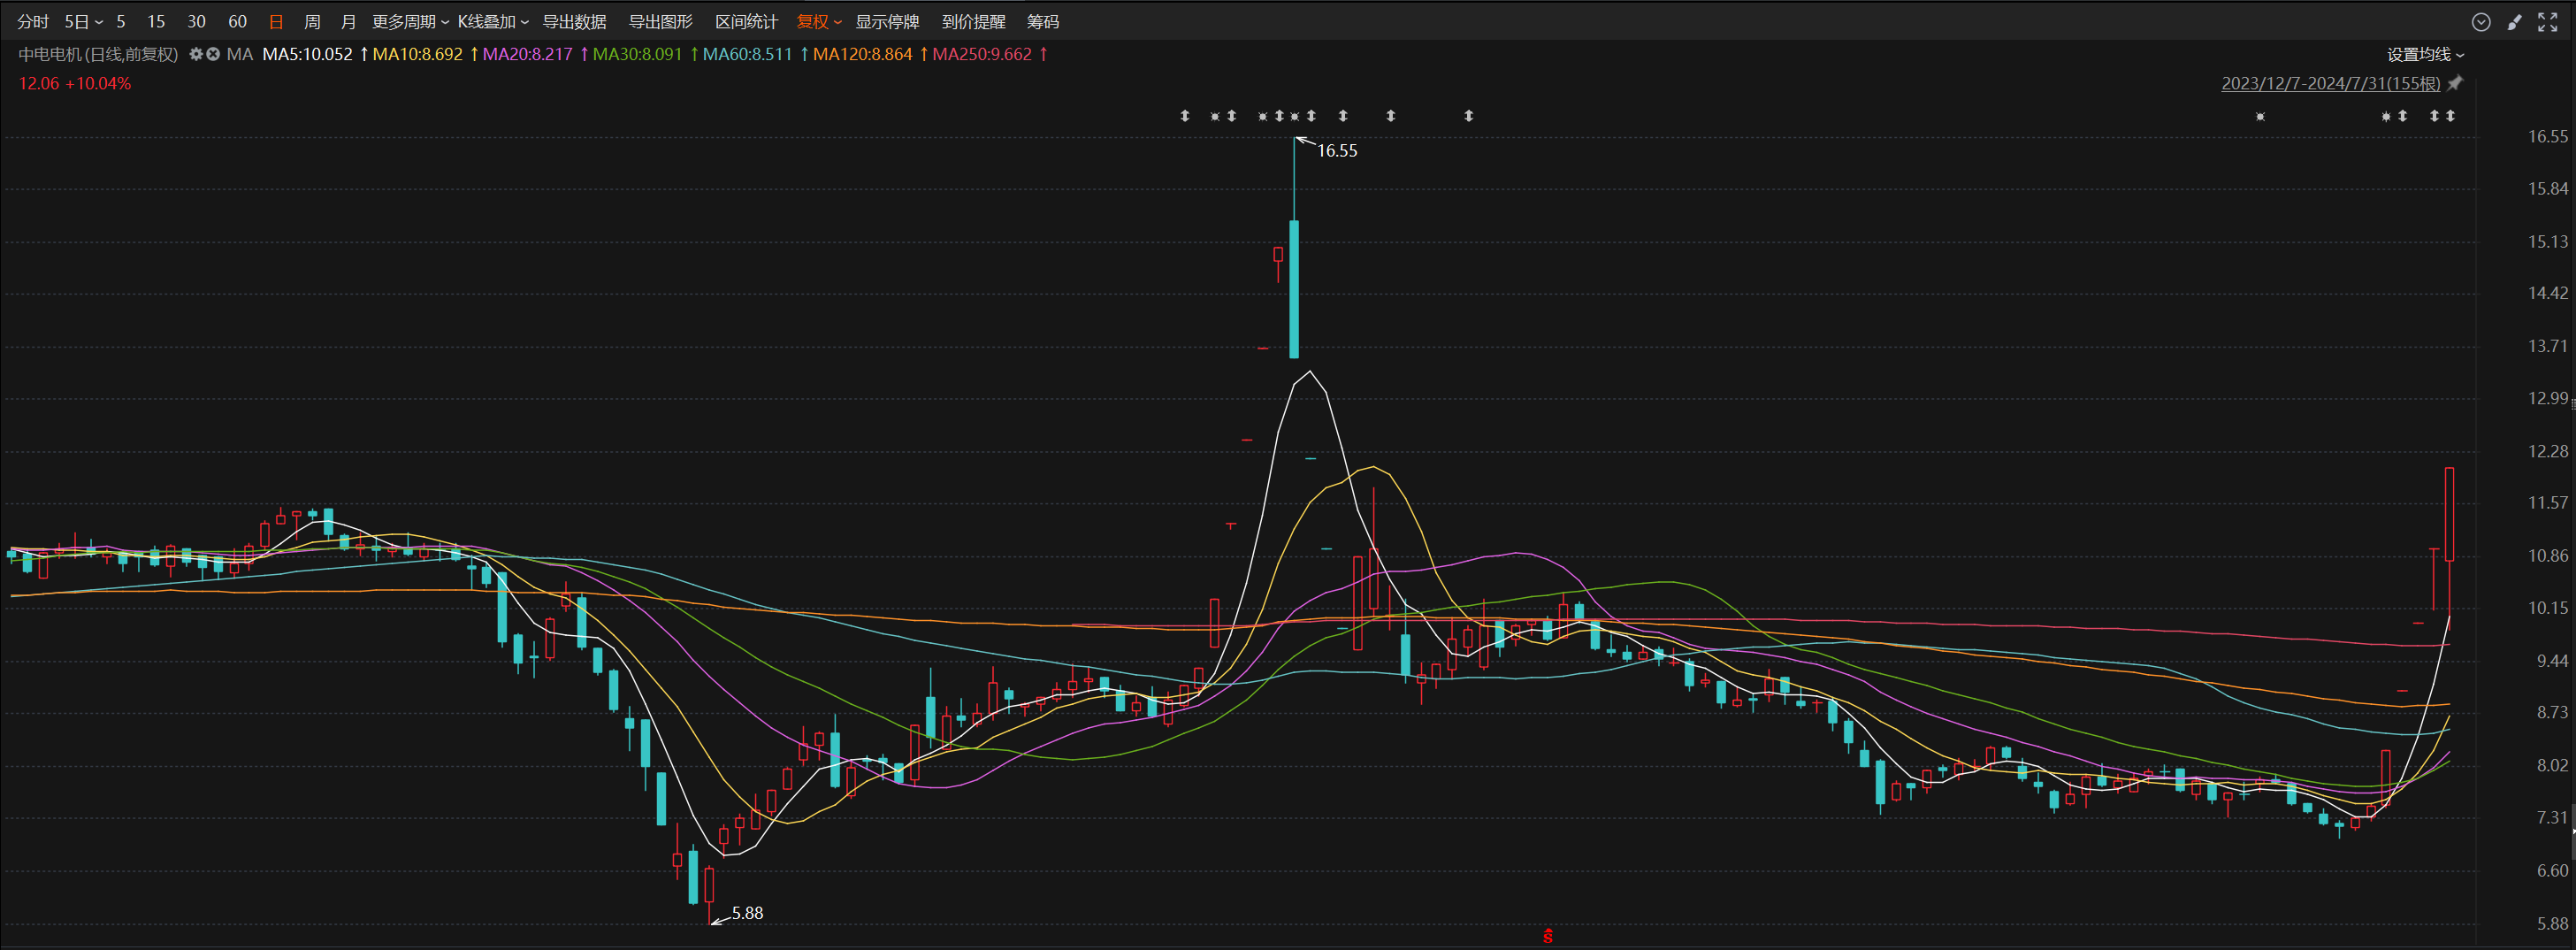The width and height of the screenshot is (2576, 950).
Task: Remove MA indicator with the X icon
Action: [x=213, y=54]
